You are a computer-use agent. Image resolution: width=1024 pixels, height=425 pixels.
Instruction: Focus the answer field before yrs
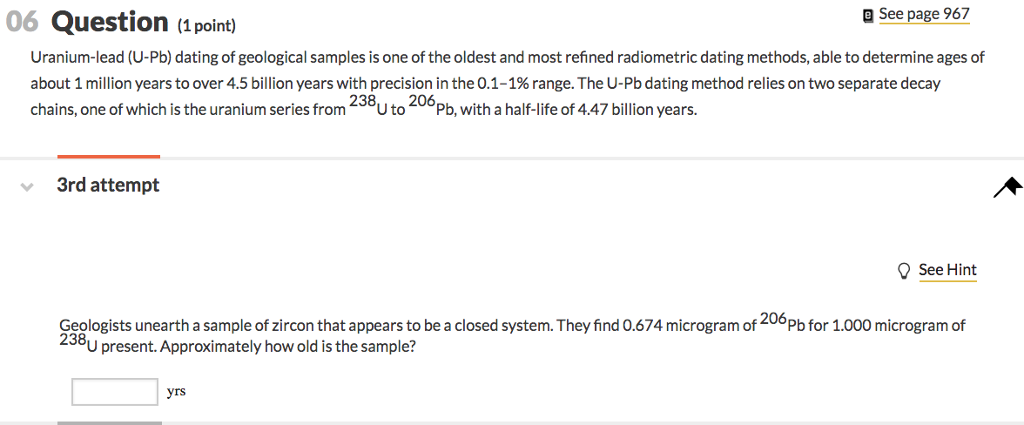coord(115,392)
